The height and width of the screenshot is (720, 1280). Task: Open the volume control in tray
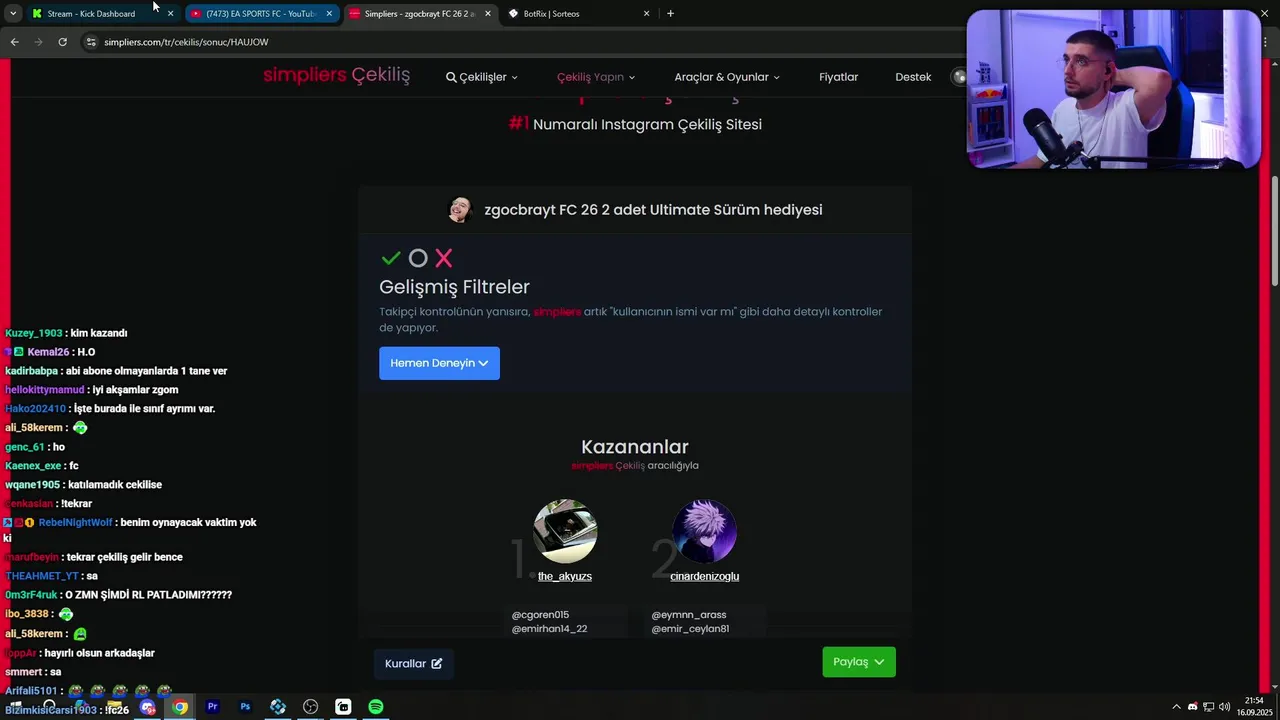tap(1224, 707)
